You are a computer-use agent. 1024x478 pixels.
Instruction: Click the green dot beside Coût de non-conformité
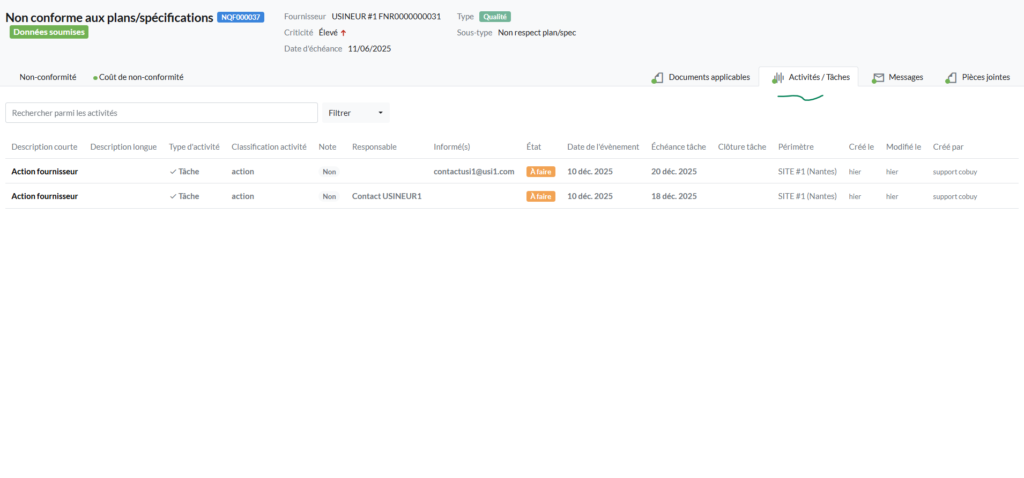95,78
